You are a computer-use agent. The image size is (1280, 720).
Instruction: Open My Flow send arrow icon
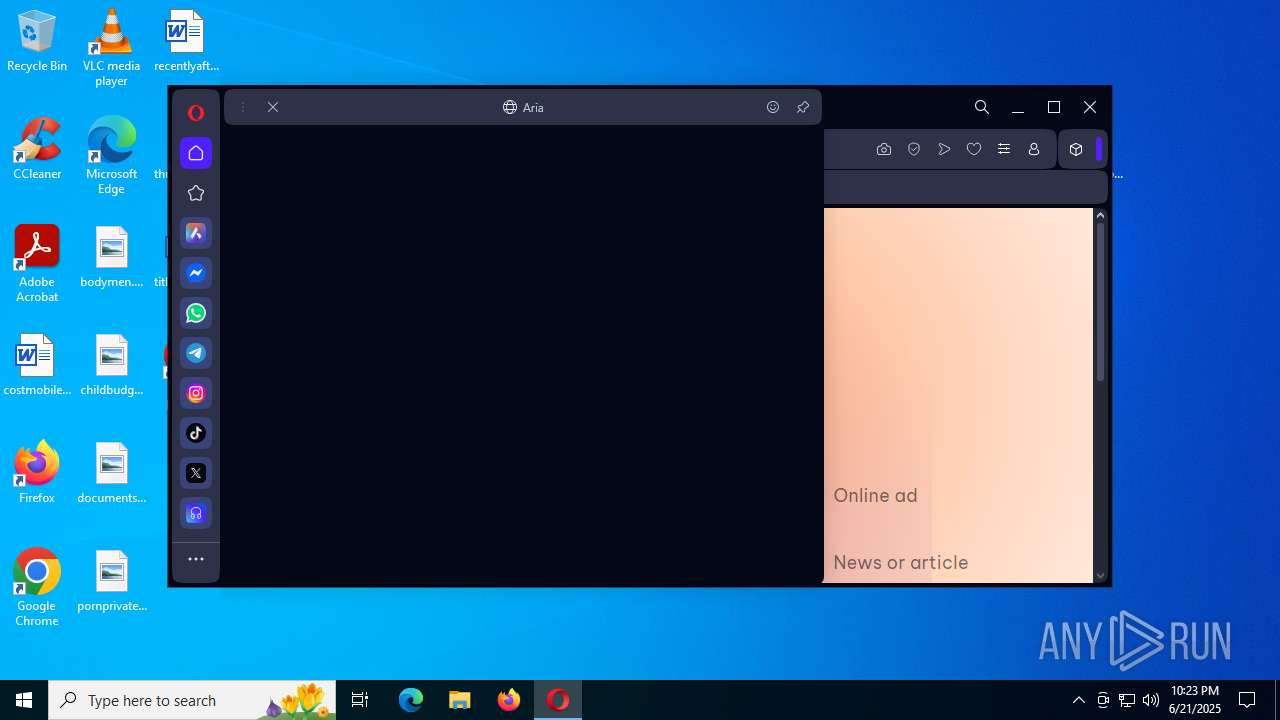[x=944, y=149]
